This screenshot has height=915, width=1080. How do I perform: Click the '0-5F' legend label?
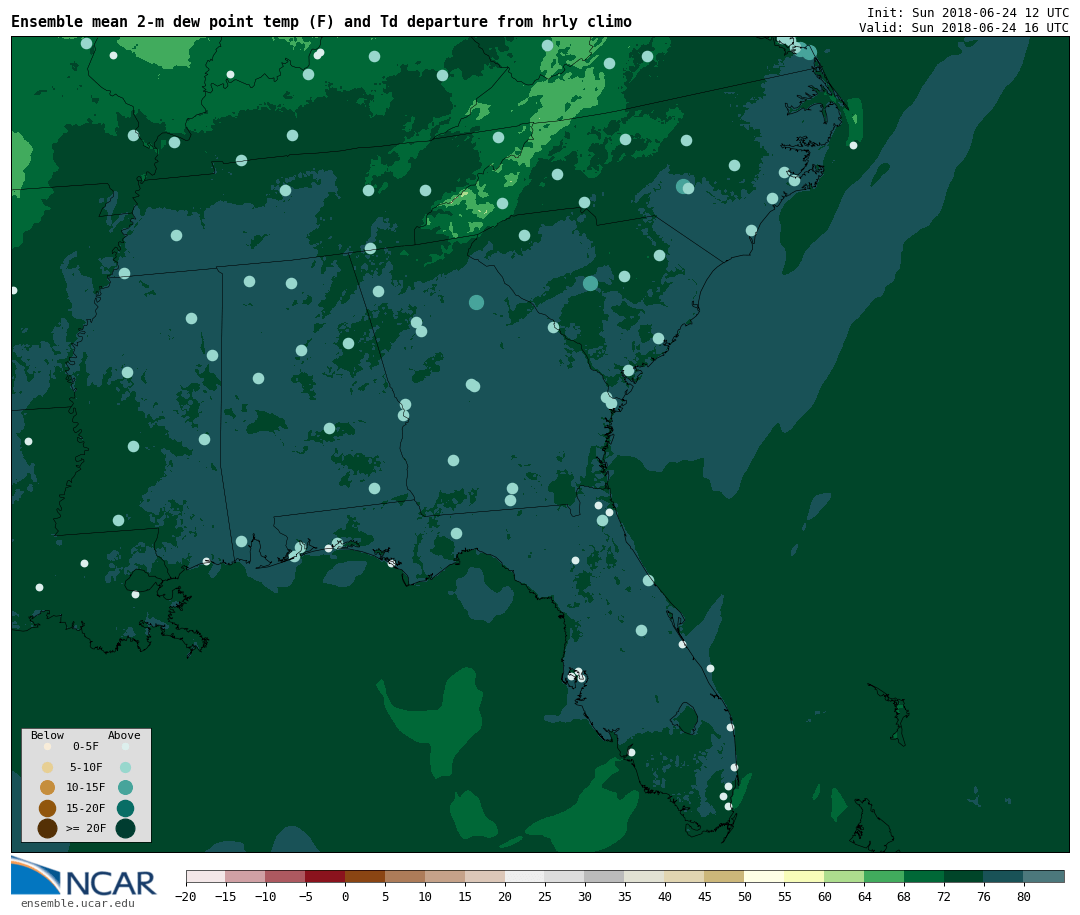(x=86, y=746)
